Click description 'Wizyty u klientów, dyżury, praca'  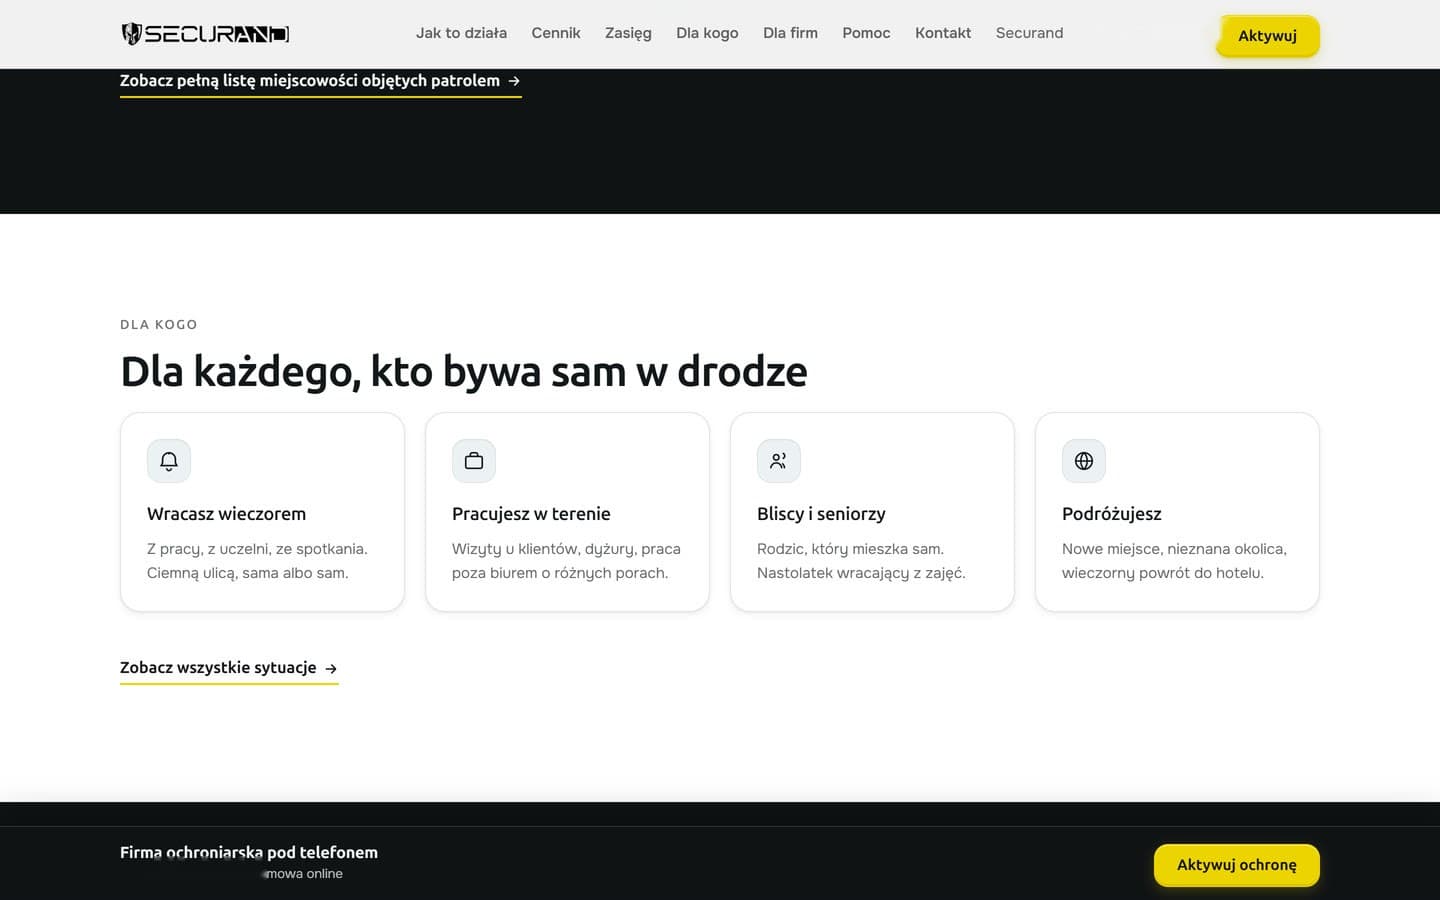click(x=566, y=549)
